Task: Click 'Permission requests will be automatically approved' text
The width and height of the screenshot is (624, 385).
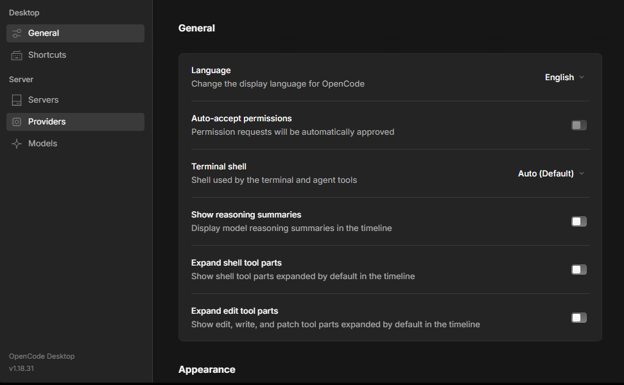Action: click(292, 132)
